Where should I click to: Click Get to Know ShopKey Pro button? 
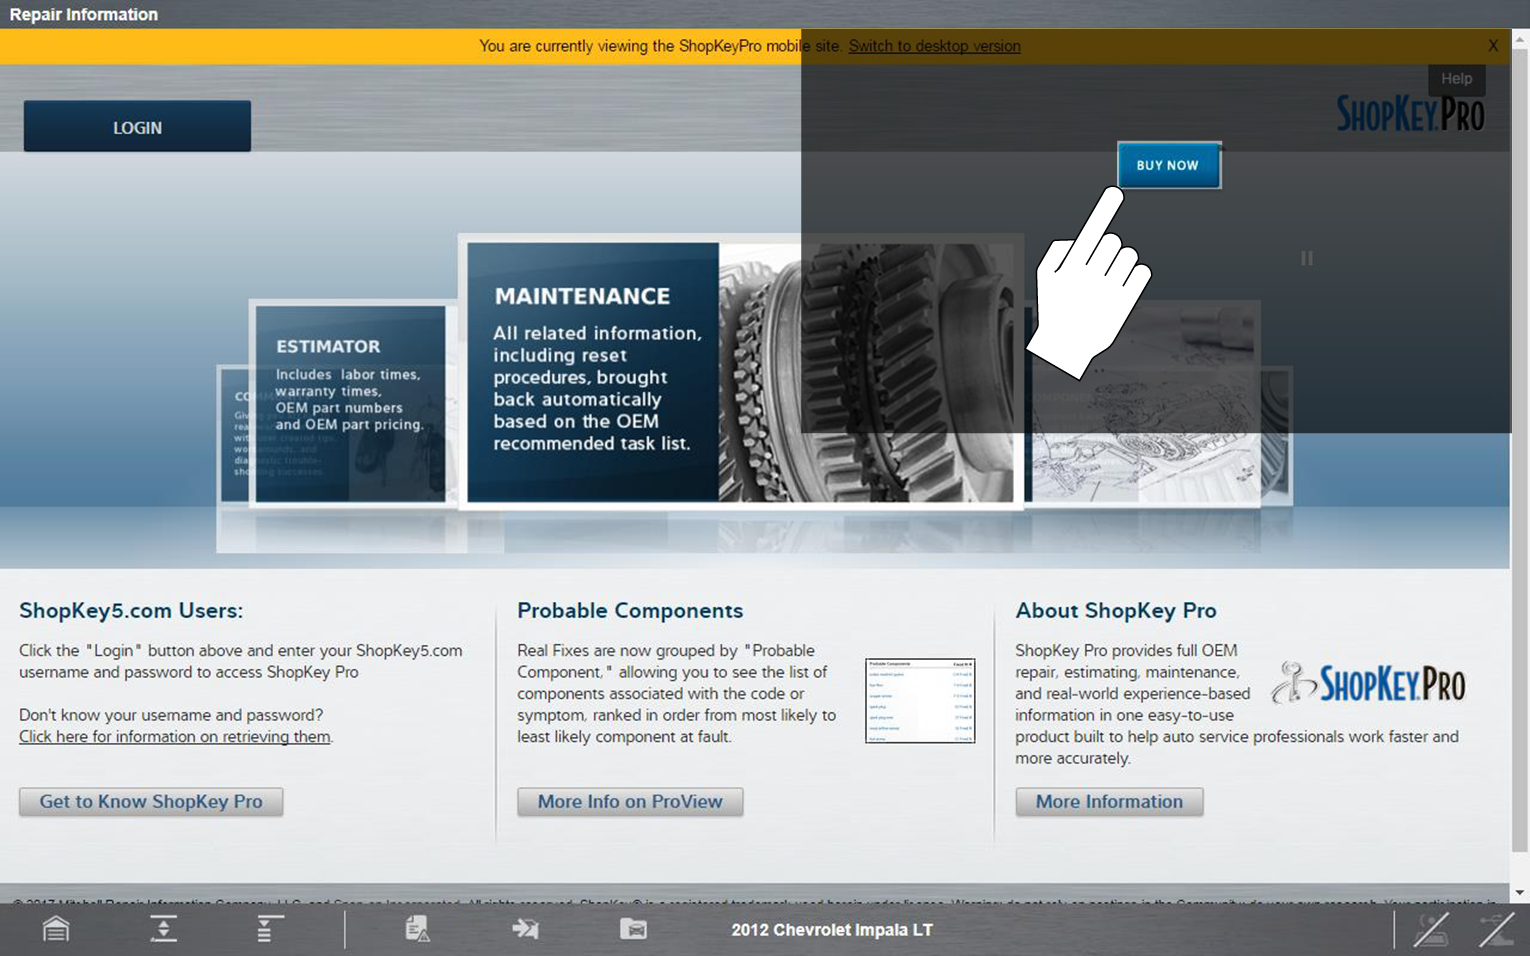[x=151, y=802]
